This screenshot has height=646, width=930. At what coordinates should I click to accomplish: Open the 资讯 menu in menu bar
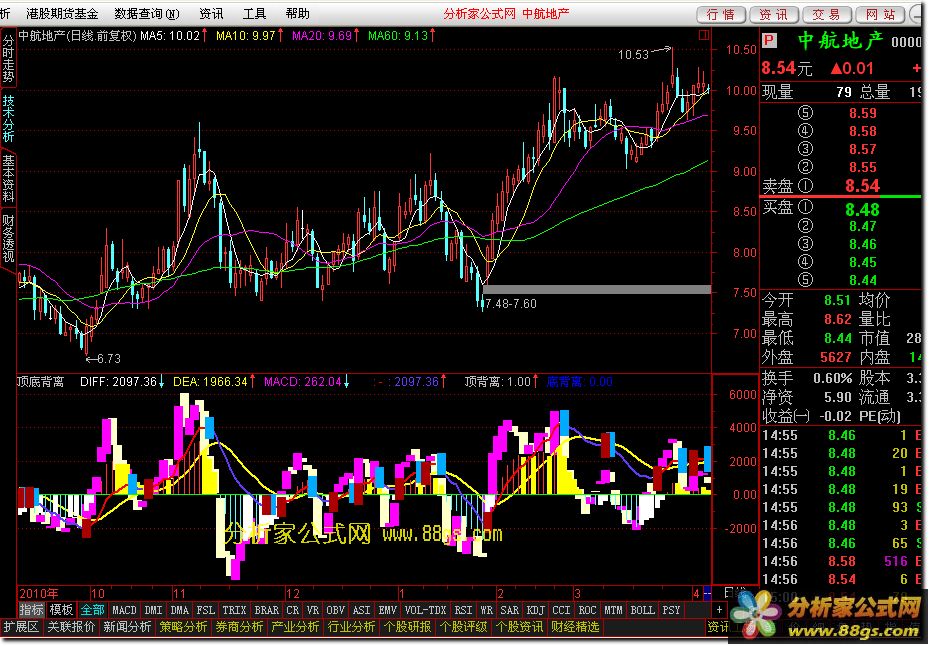pos(212,13)
